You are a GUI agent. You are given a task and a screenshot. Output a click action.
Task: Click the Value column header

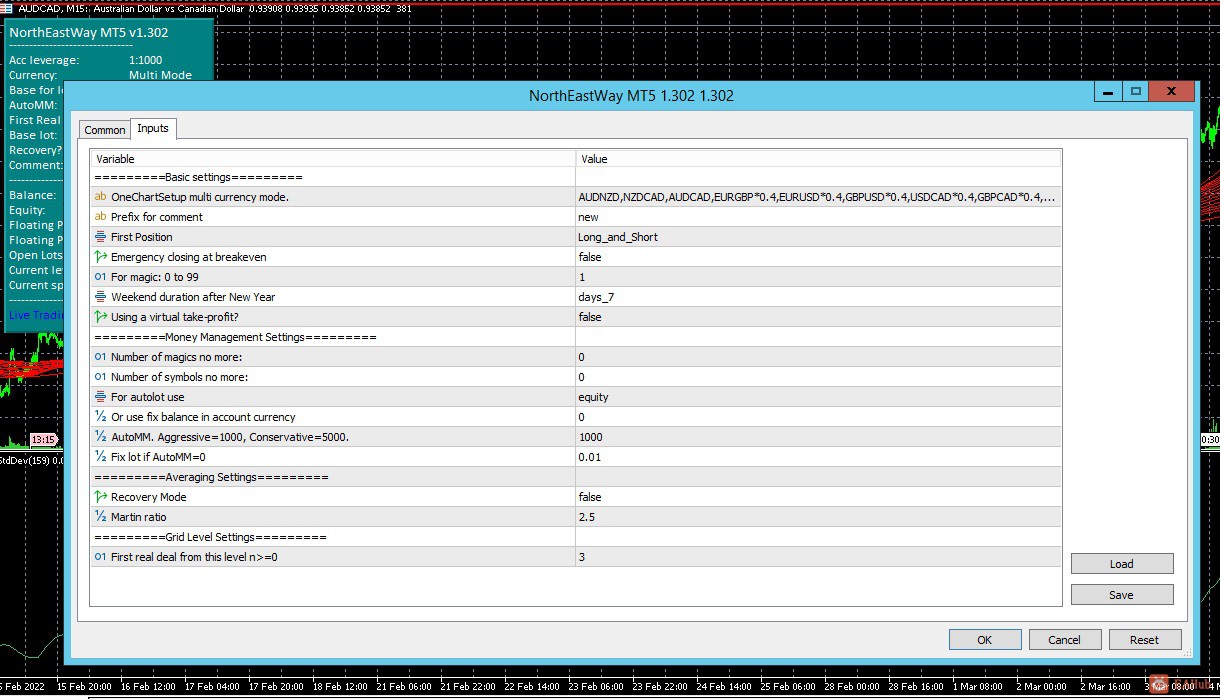[818, 159]
